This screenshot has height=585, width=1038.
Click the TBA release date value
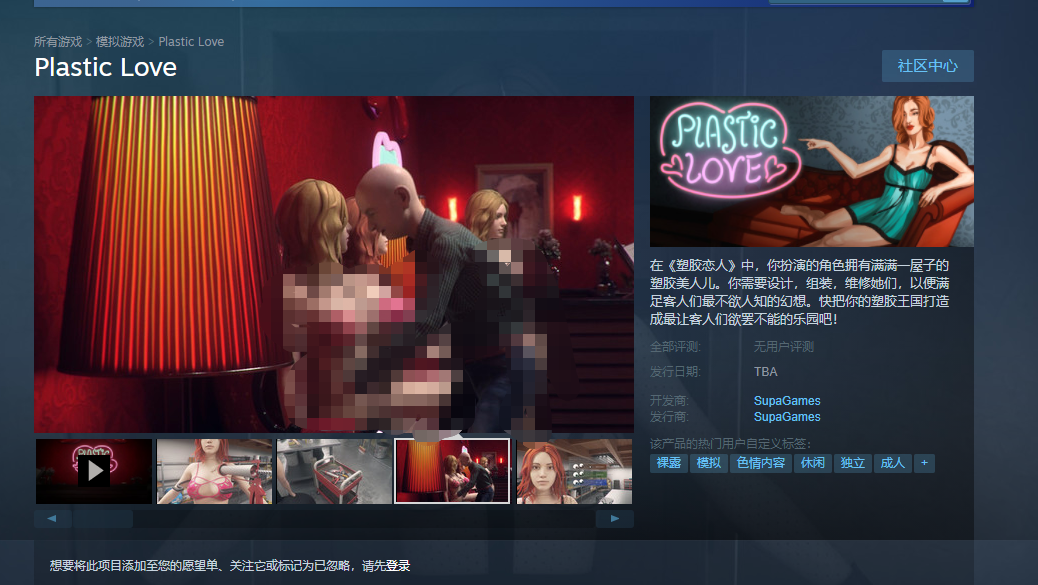click(x=766, y=372)
